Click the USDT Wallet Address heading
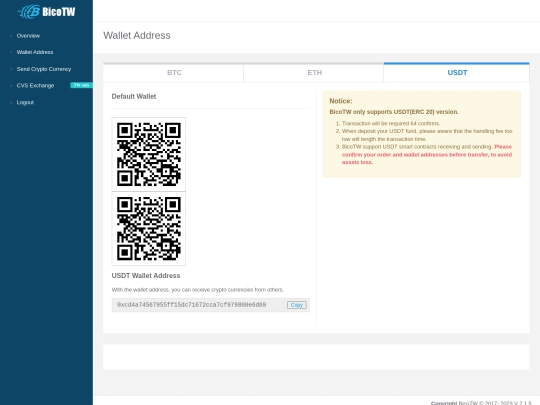The image size is (540, 405). pos(146,276)
